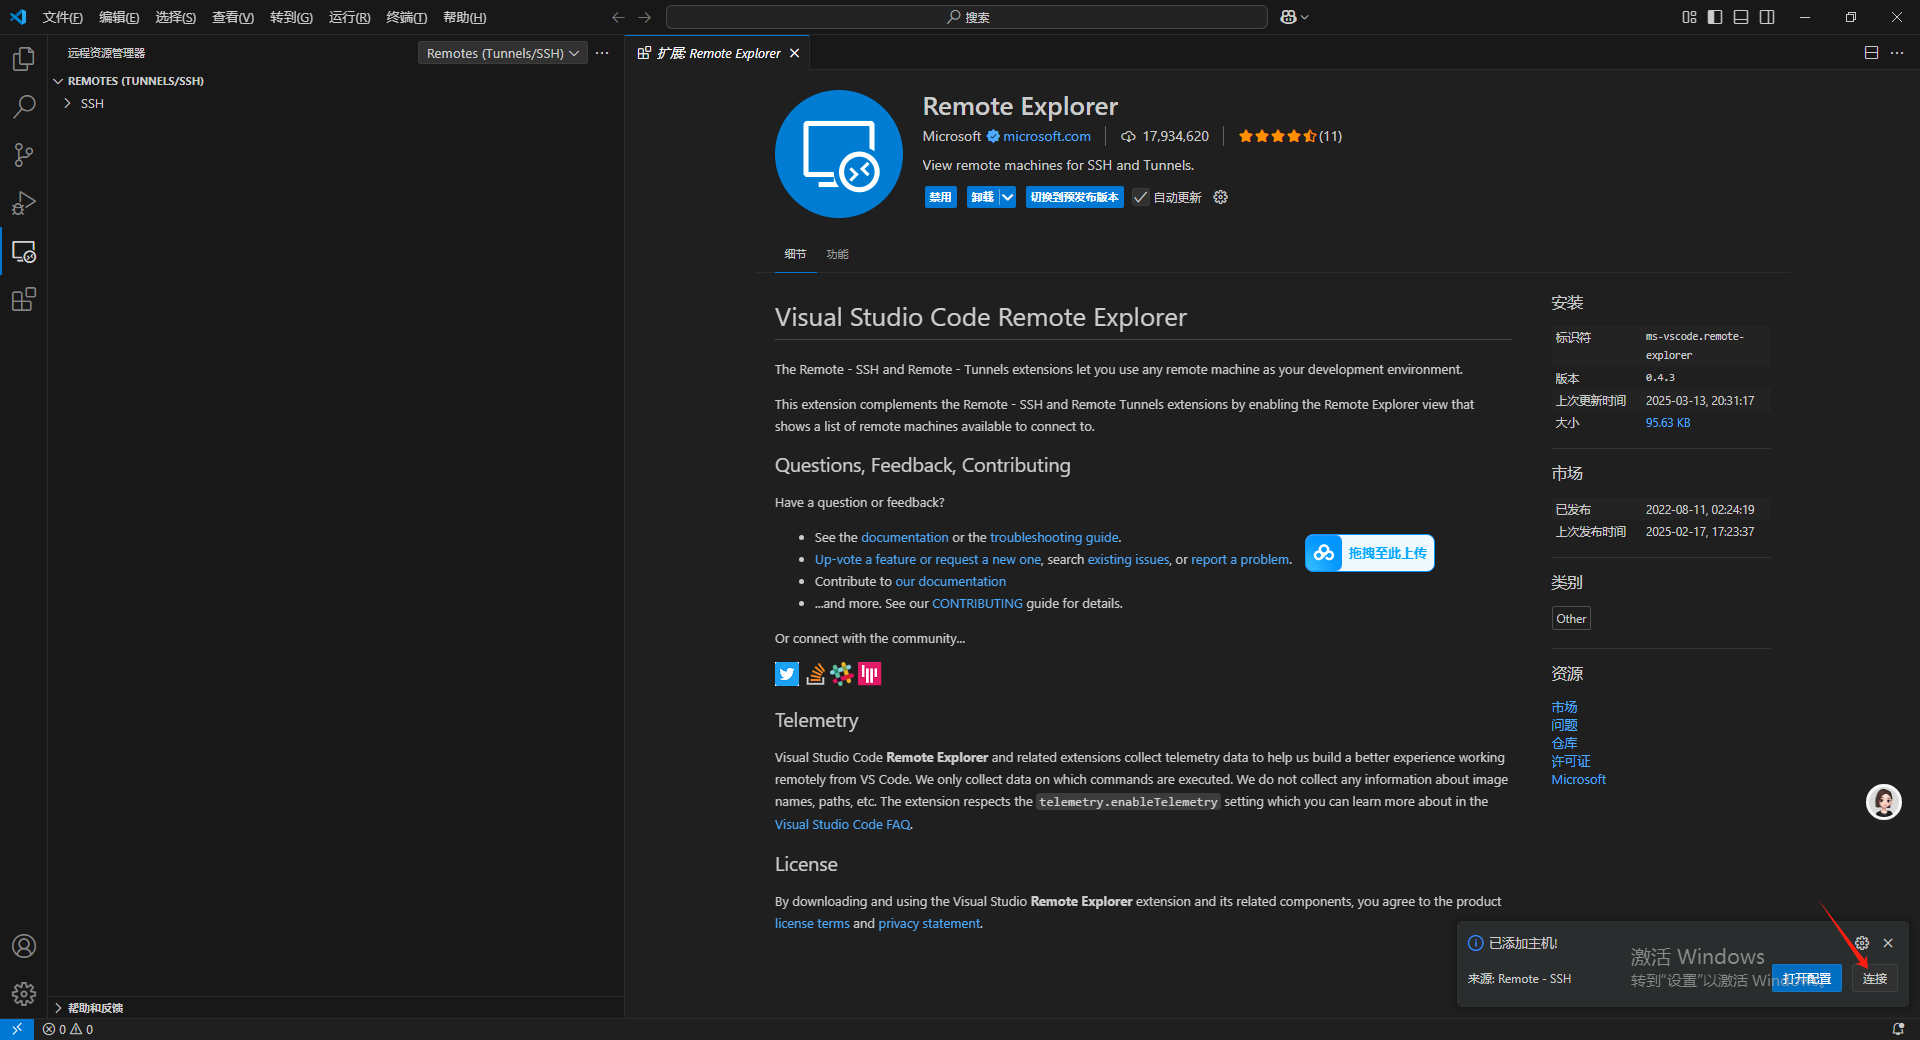Open the Terminal menu
1920x1040 pixels.
[x=406, y=17]
